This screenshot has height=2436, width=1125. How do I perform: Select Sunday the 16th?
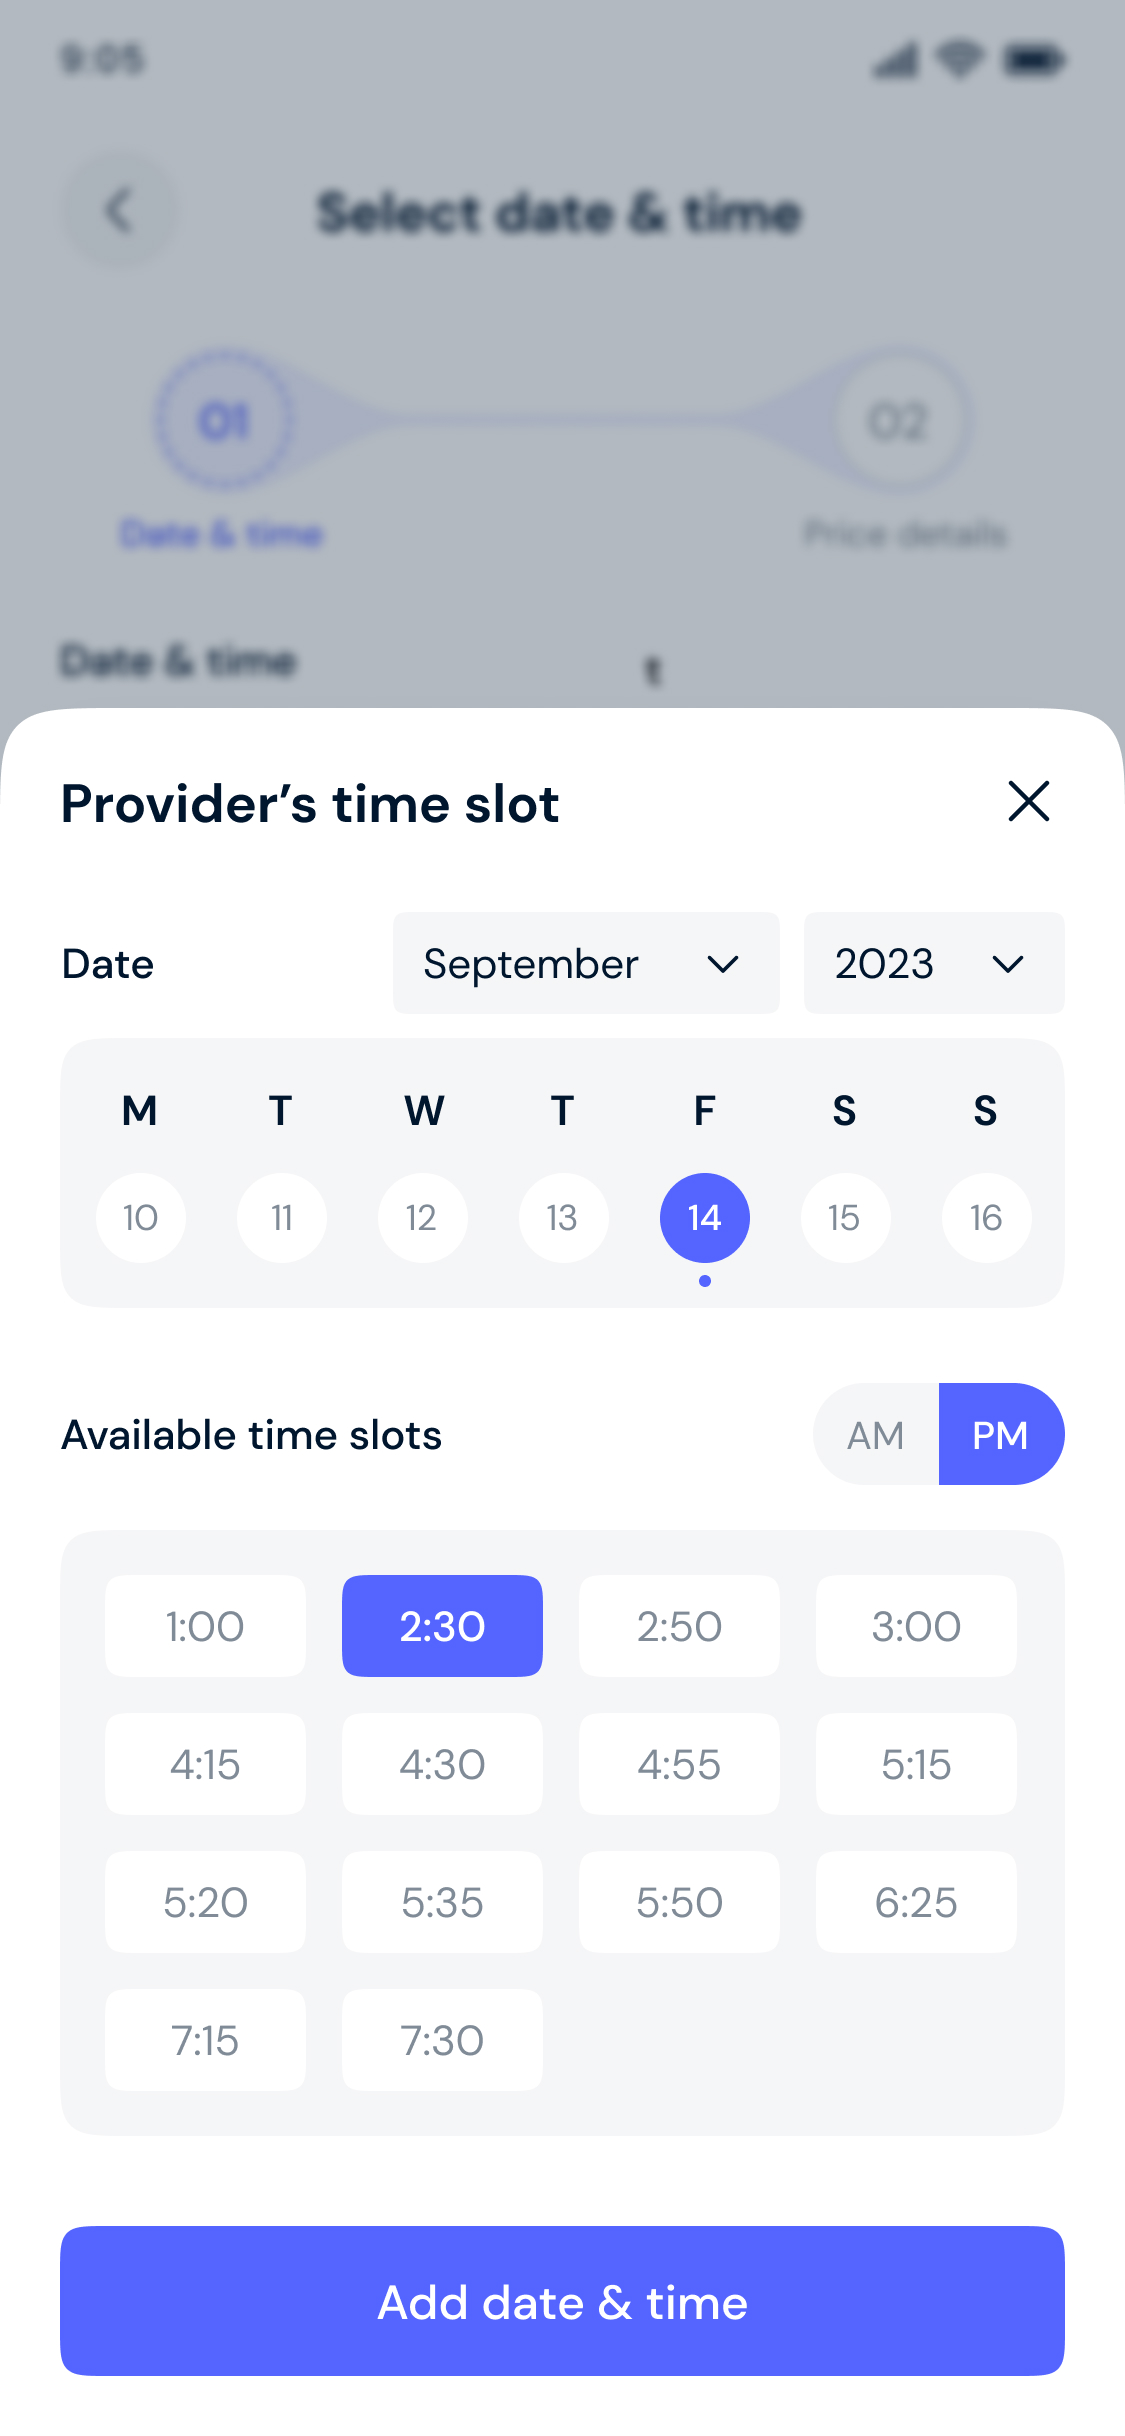pos(986,1218)
